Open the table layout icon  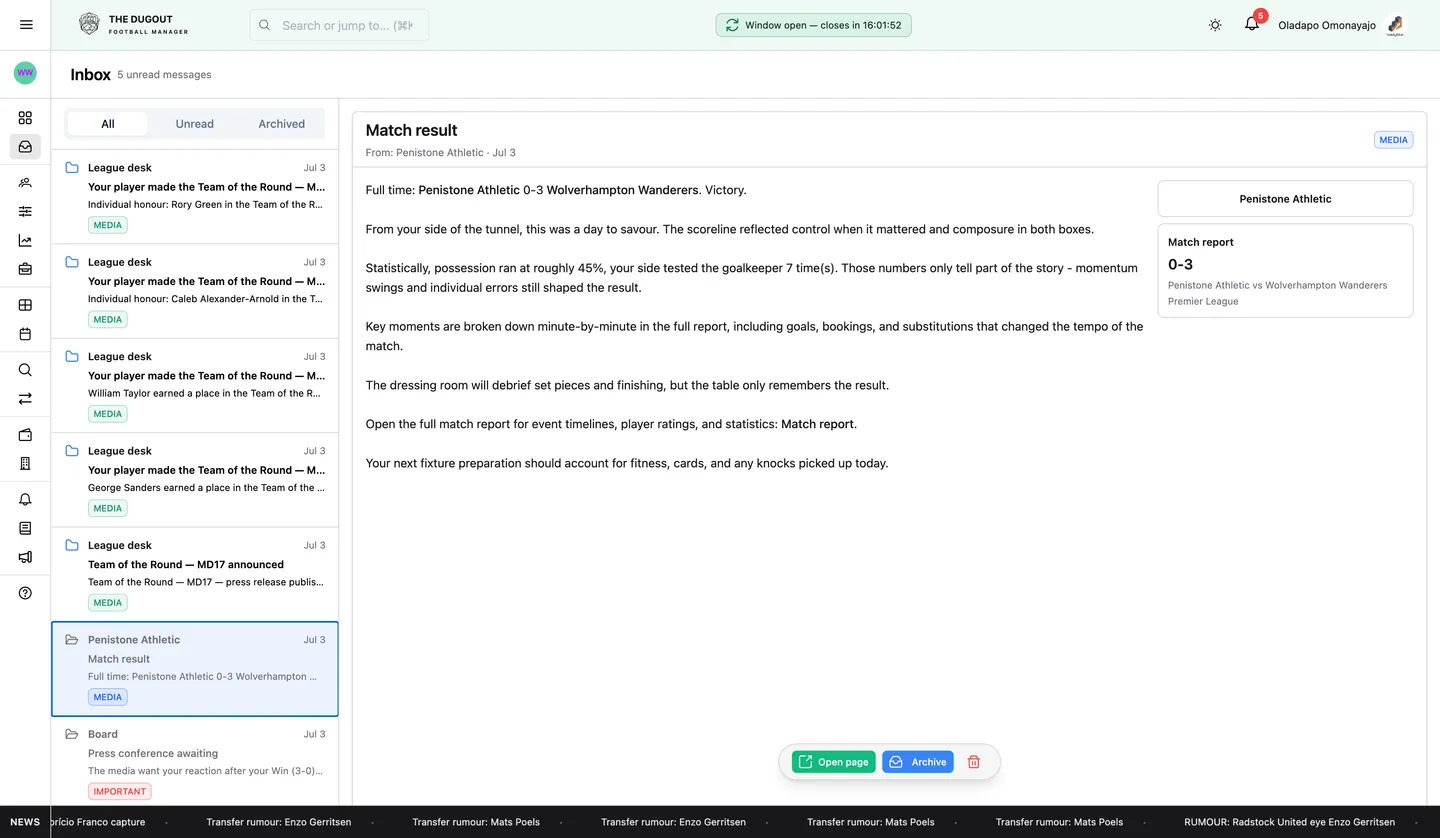point(25,305)
